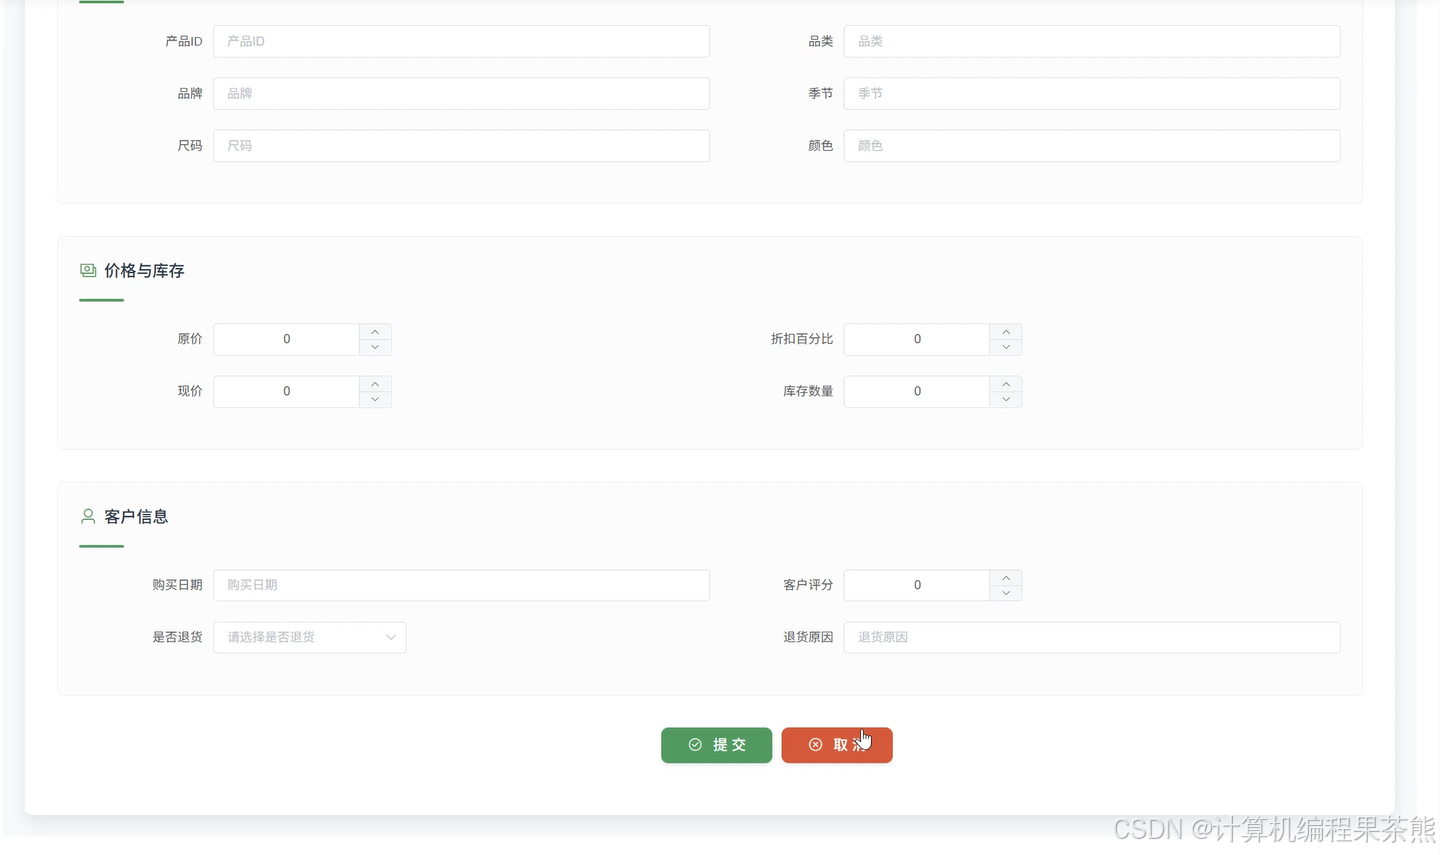Increase 客户评分 with the up arrow
Screen dimensions: 1440x855
pyautogui.click(x=1006, y=578)
